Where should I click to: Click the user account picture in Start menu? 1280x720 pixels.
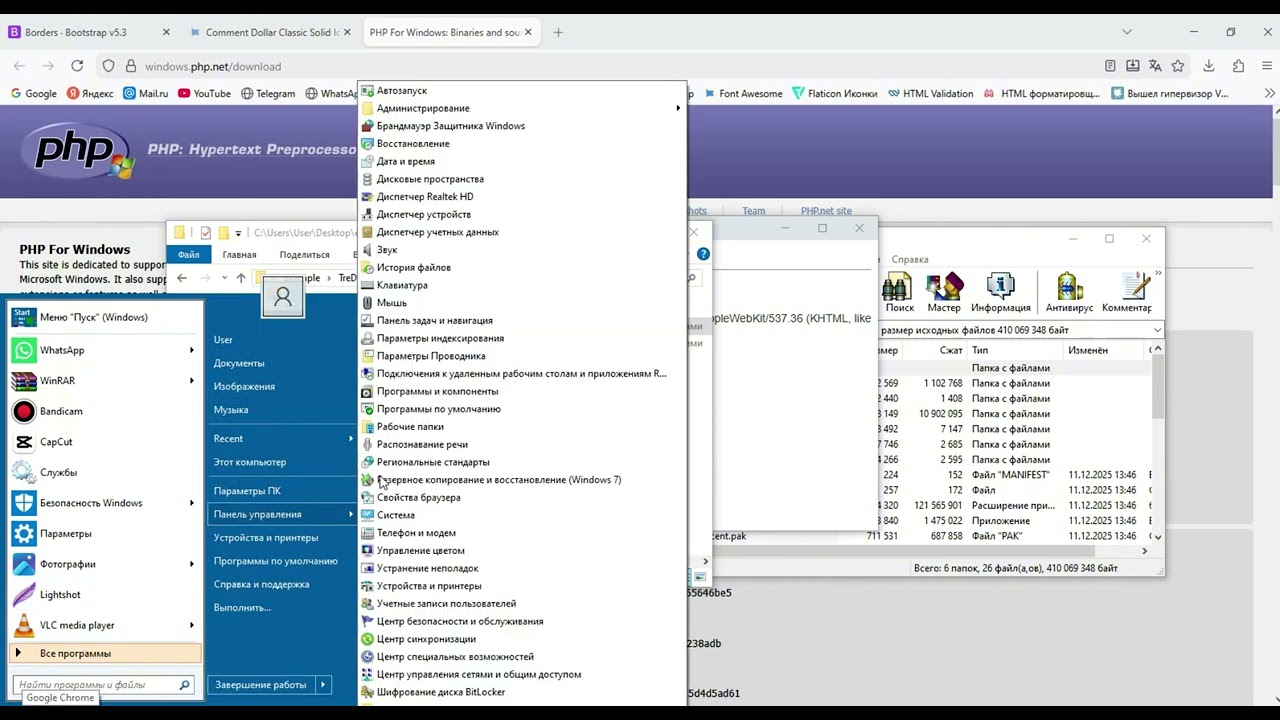point(283,297)
